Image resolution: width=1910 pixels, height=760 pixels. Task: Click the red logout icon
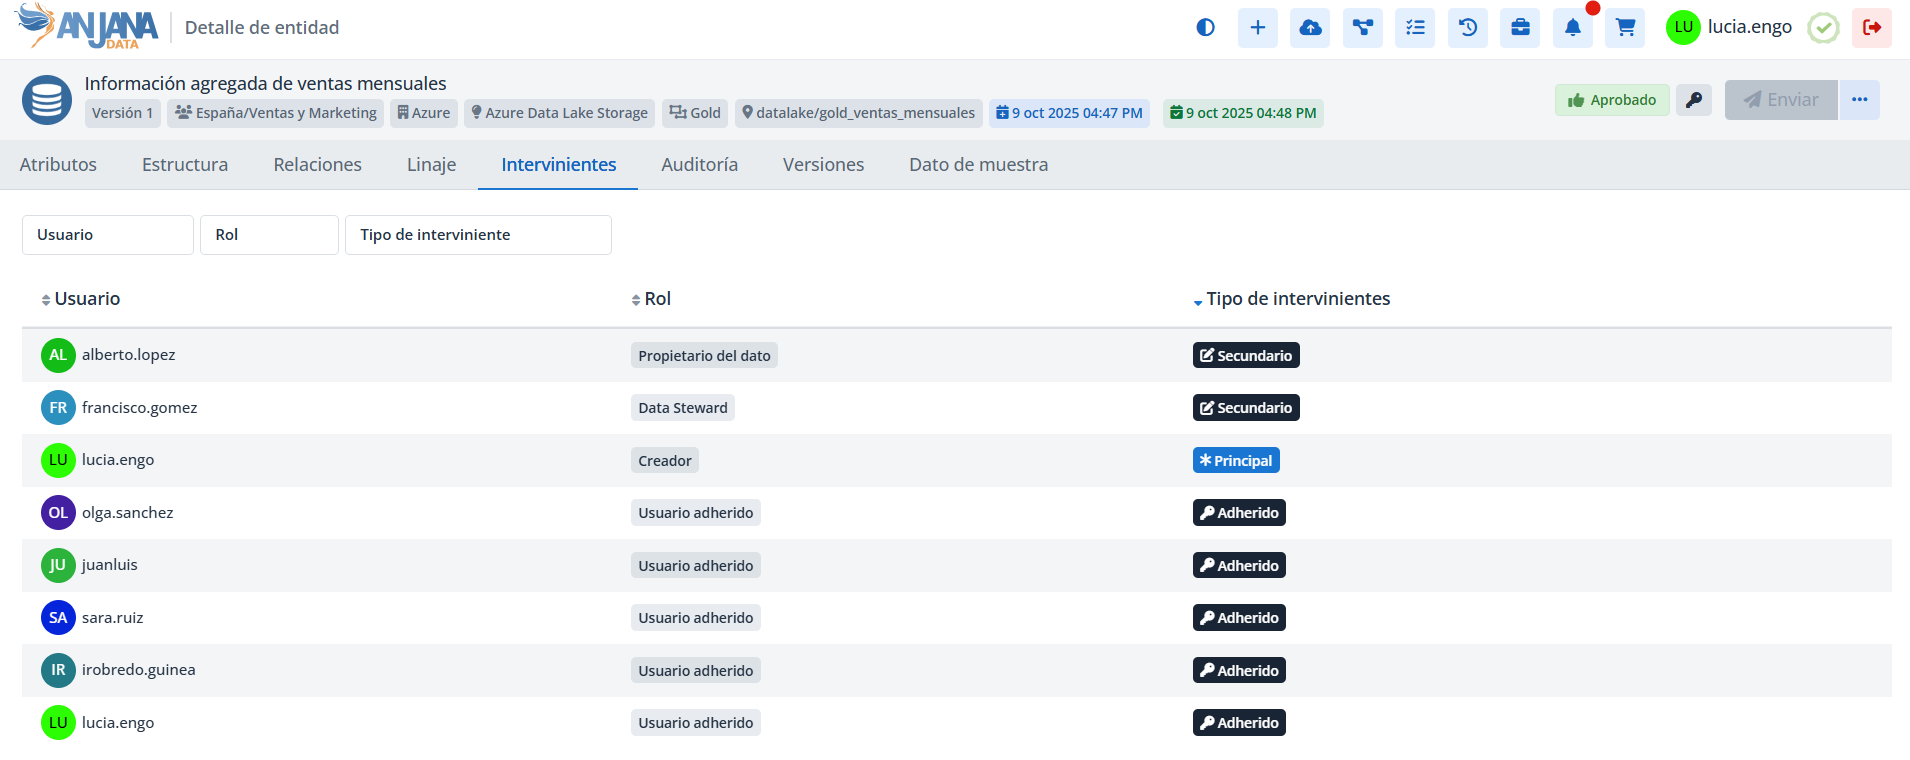coord(1871,28)
